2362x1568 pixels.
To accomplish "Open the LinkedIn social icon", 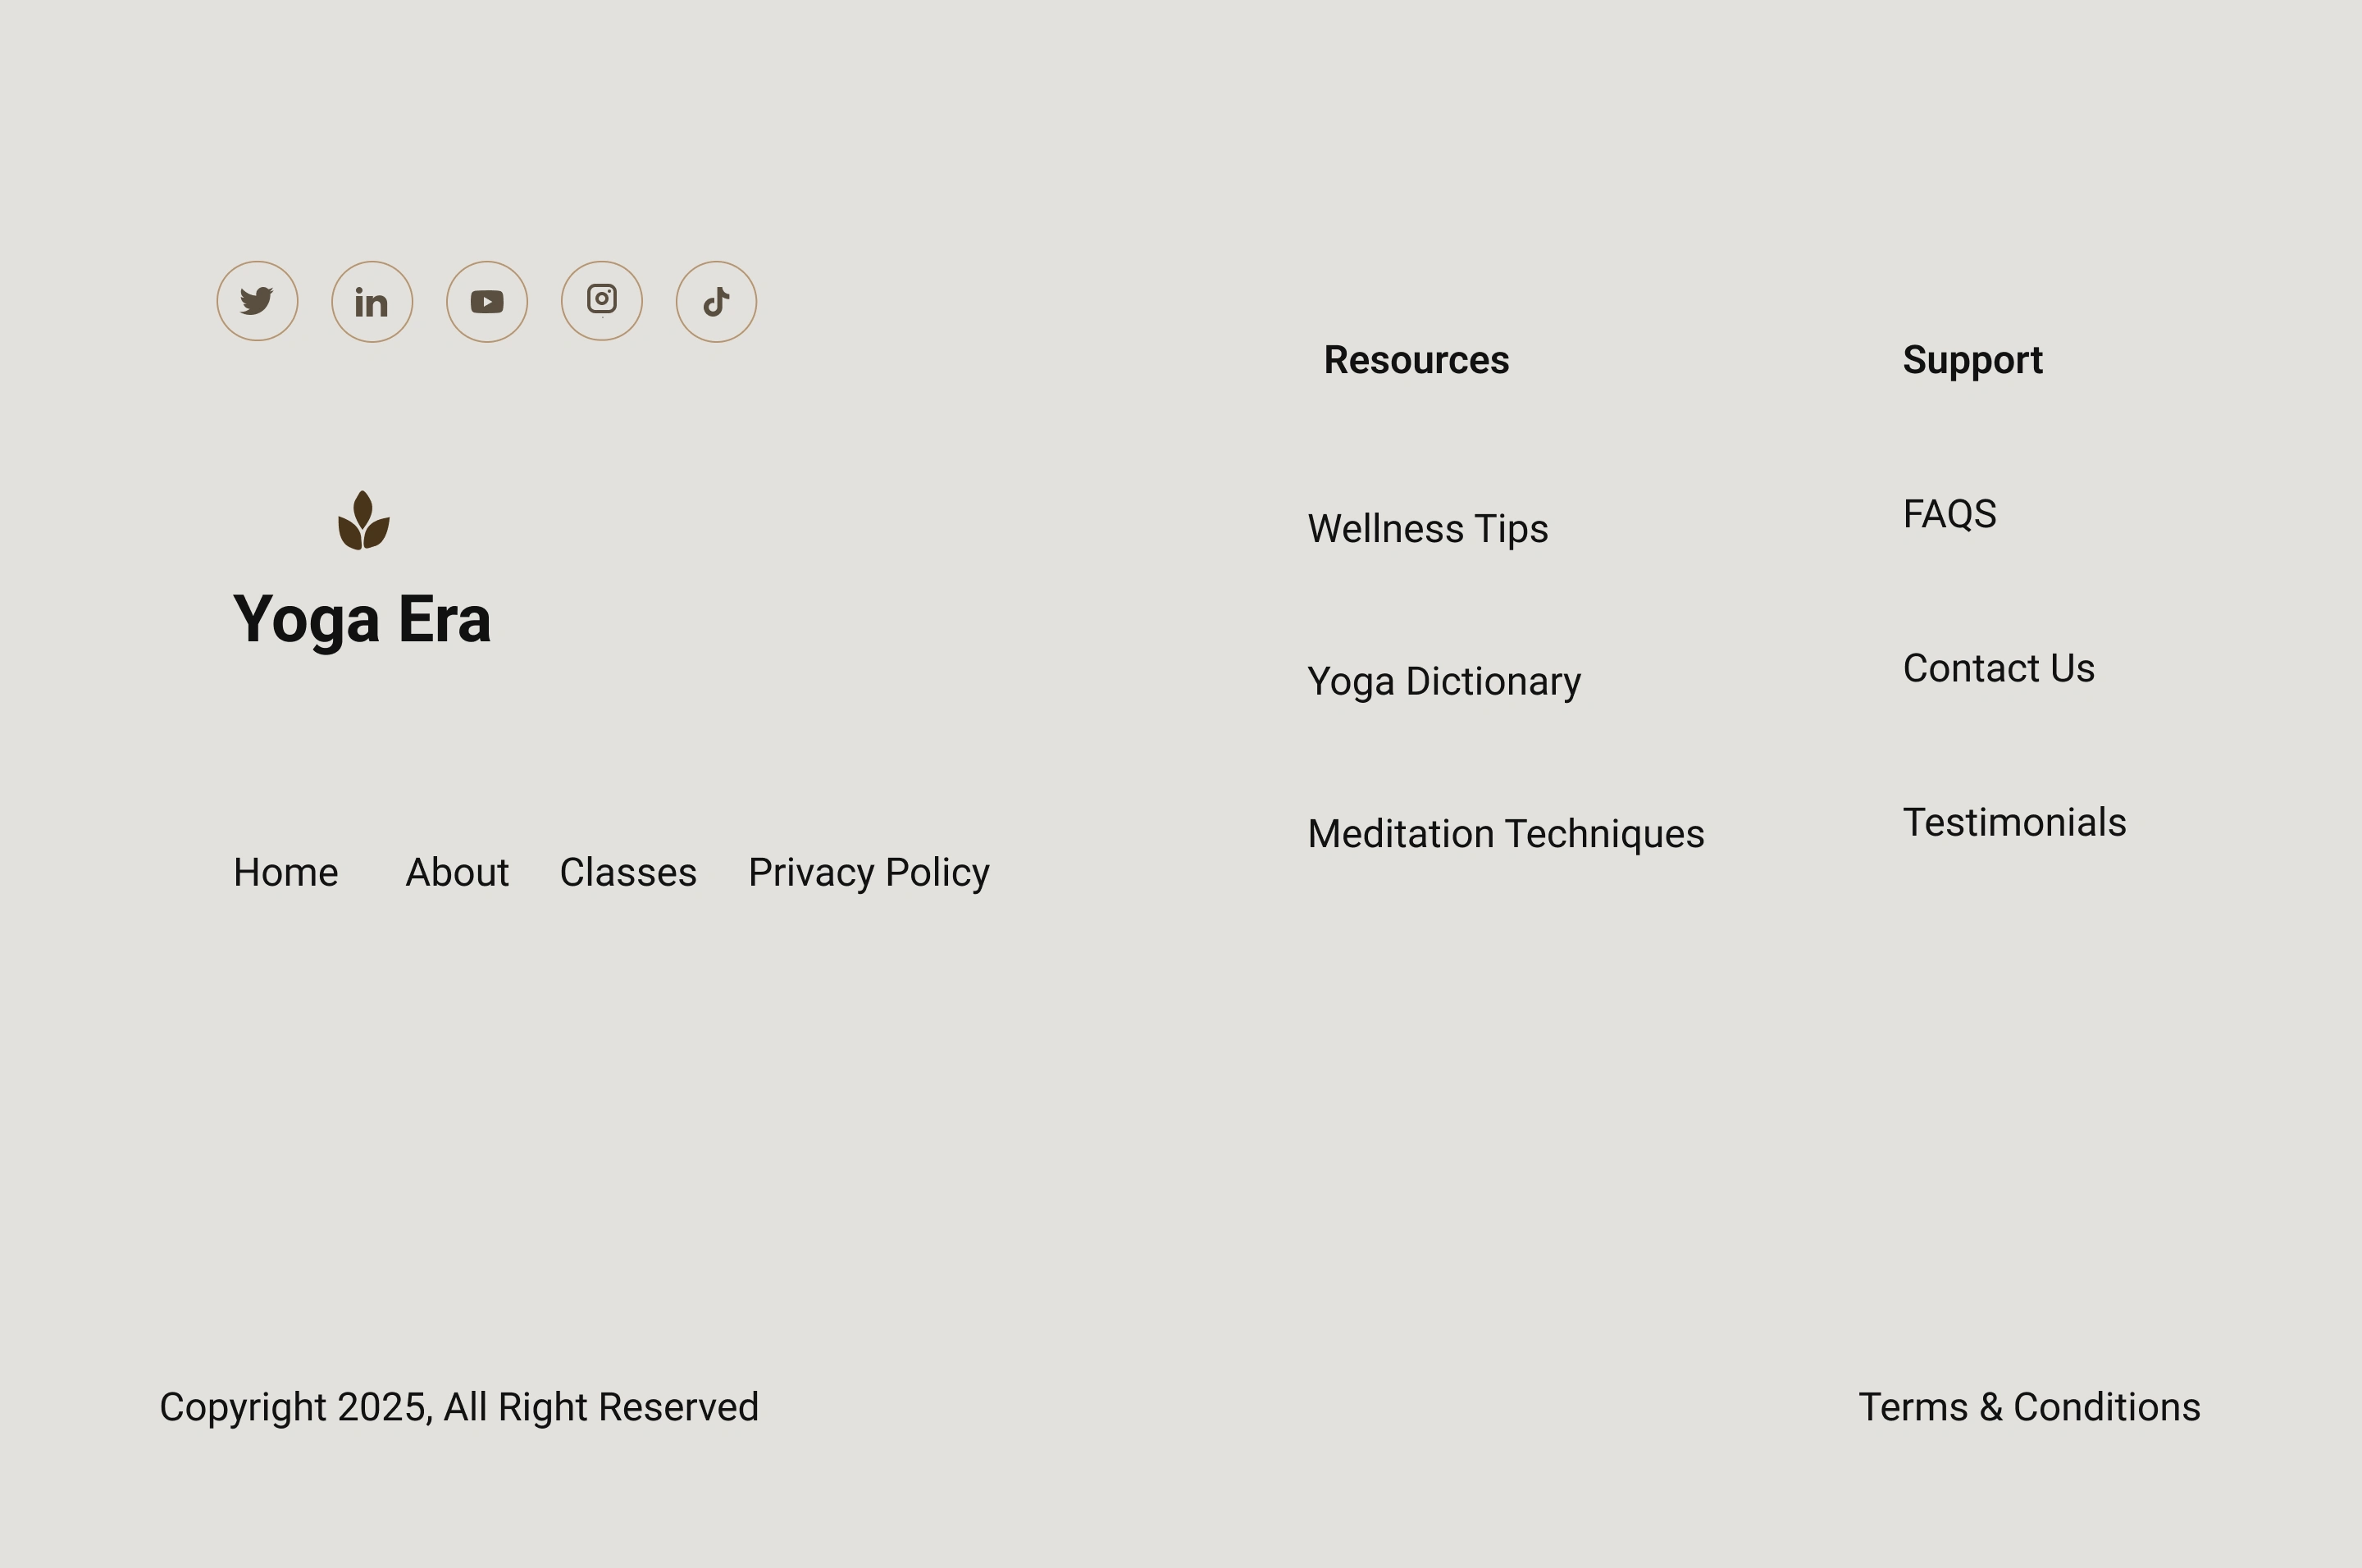I will 372,302.
